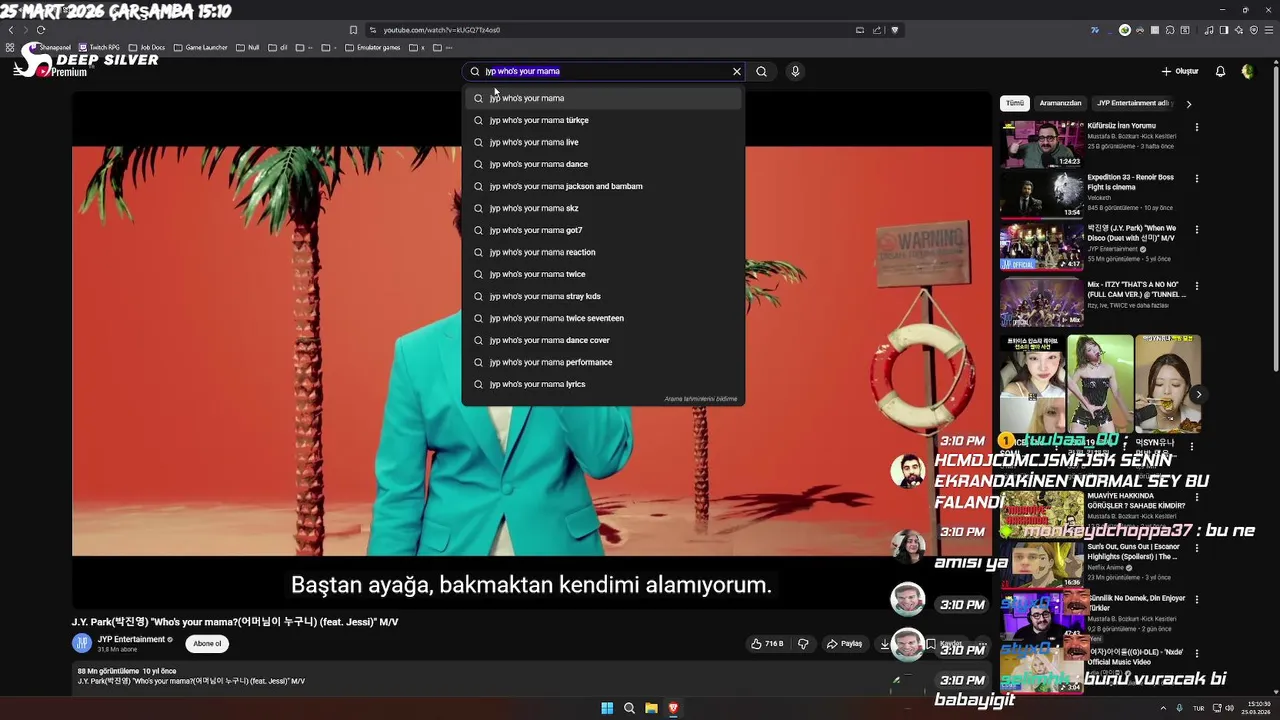Image resolution: width=1280 pixels, height=720 pixels.
Task: Open the browser extensions puzzle icon
Action: click(x=1170, y=30)
